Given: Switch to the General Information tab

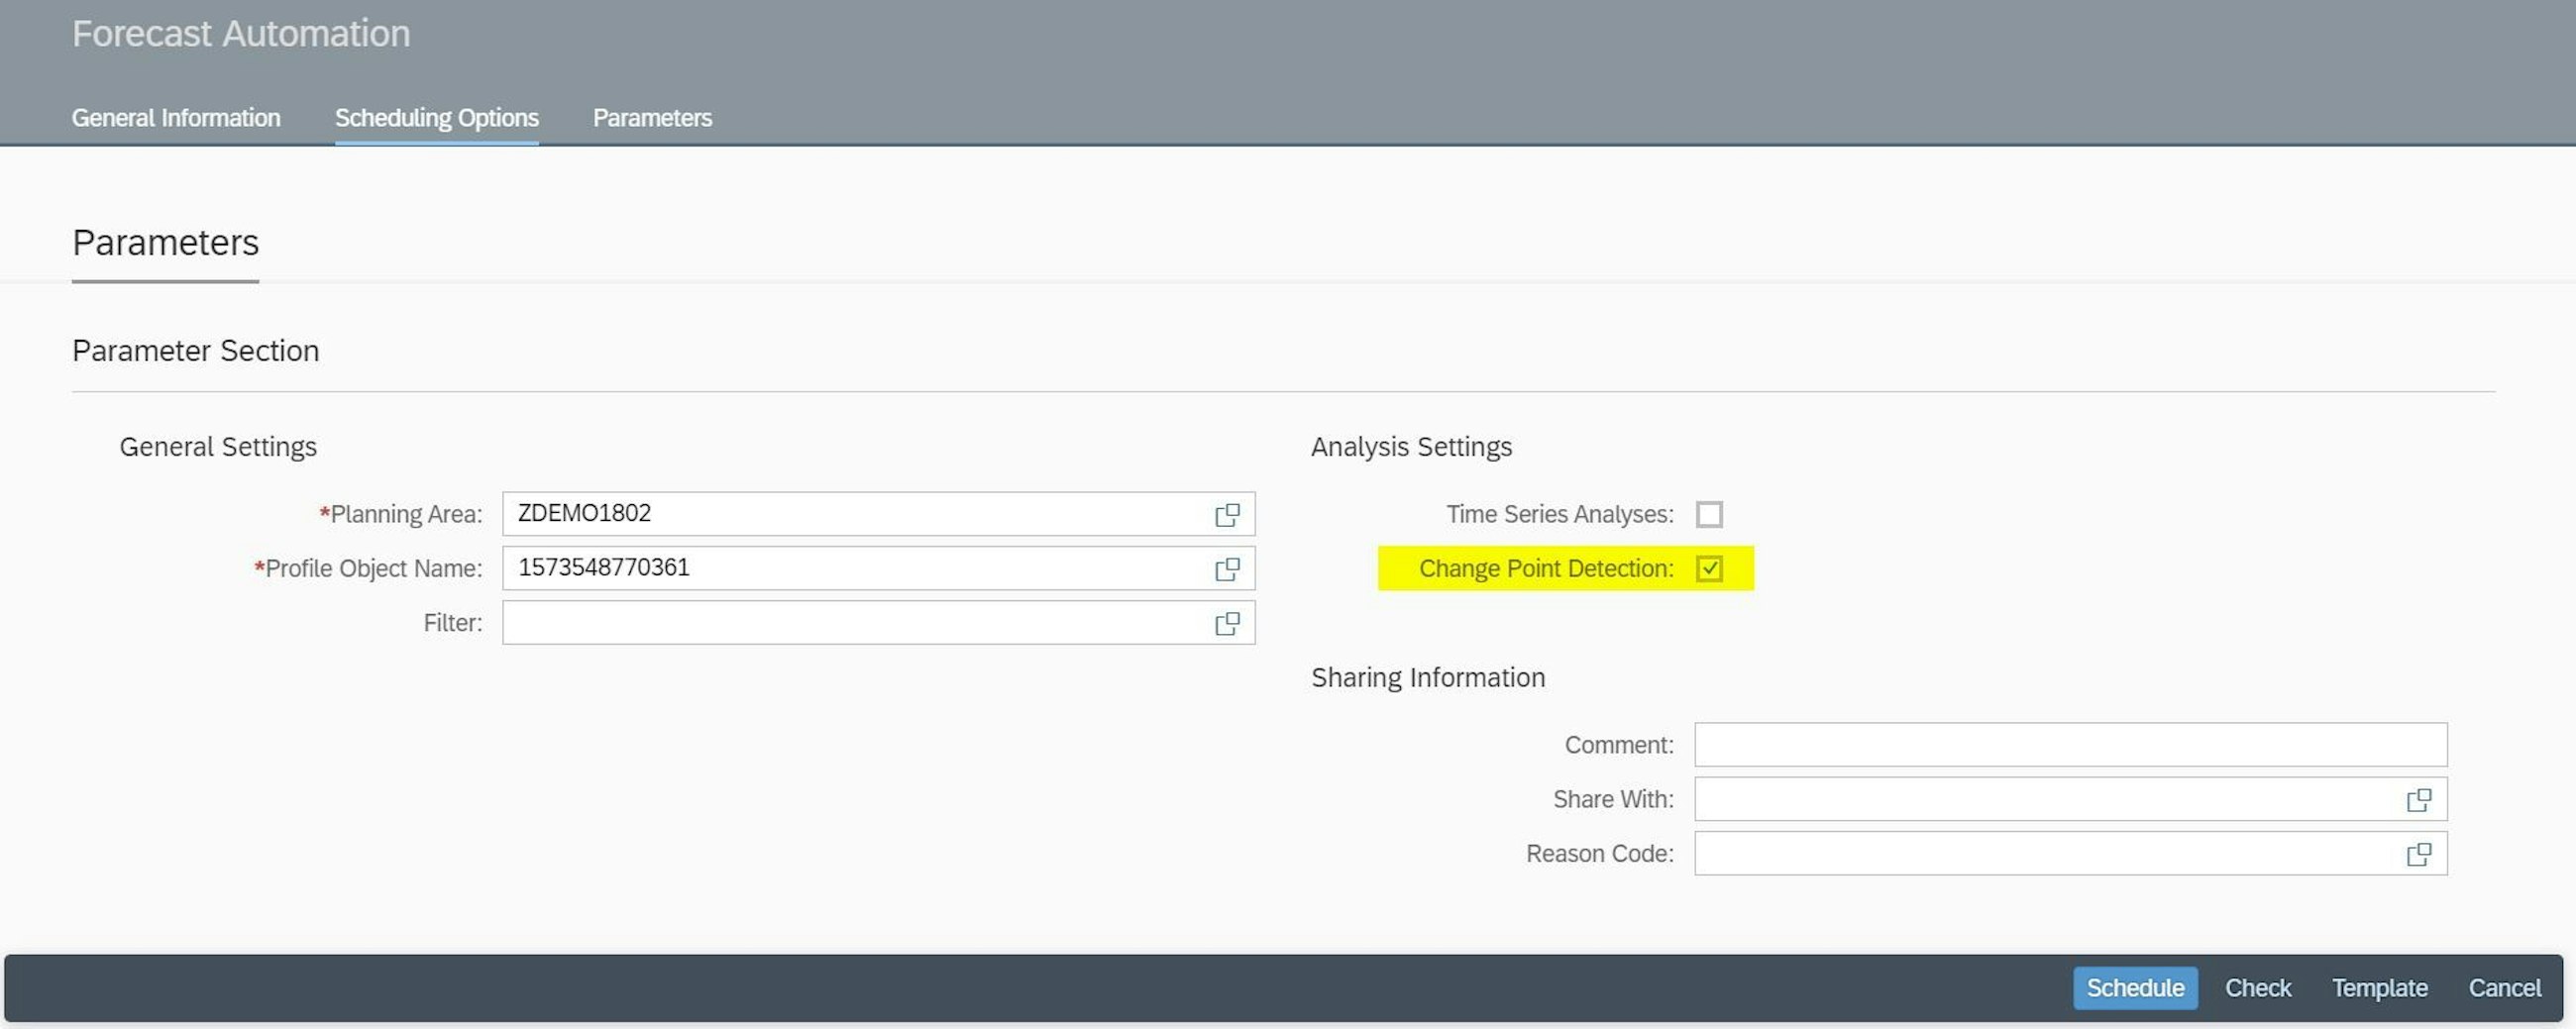Looking at the screenshot, I should point(176,118).
